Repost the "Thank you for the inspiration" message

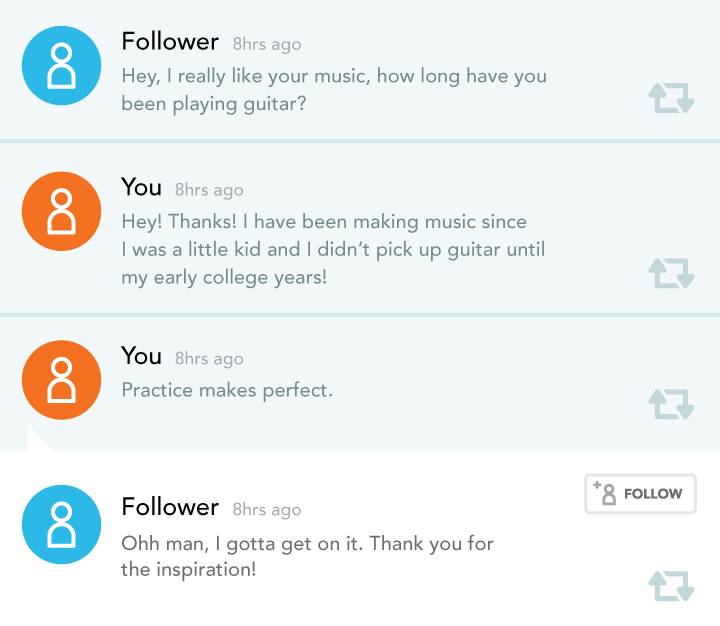(x=671, y=586)
